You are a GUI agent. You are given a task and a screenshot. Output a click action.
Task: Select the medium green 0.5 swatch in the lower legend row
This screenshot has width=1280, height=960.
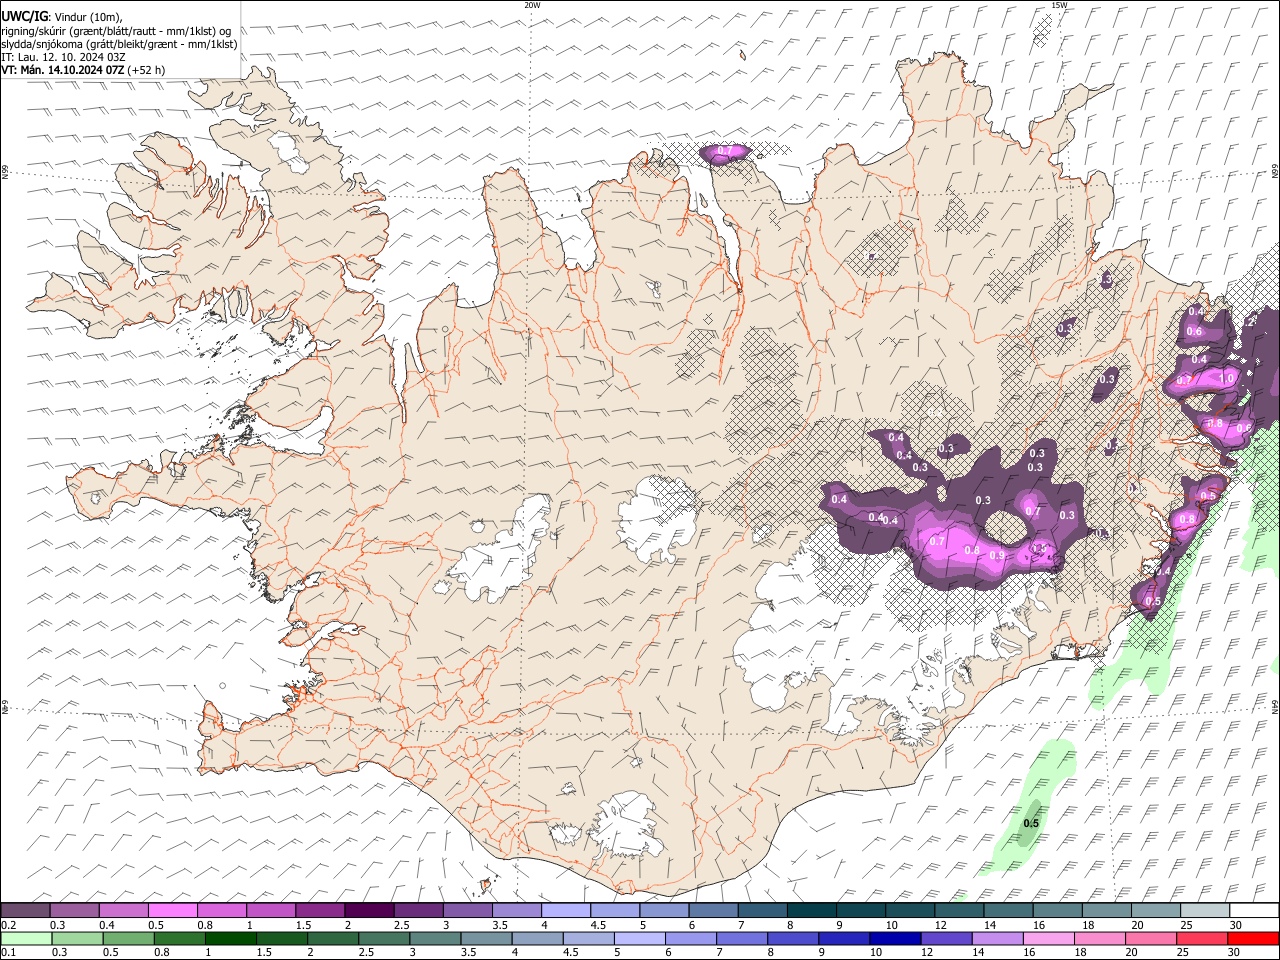coord(129,939)
